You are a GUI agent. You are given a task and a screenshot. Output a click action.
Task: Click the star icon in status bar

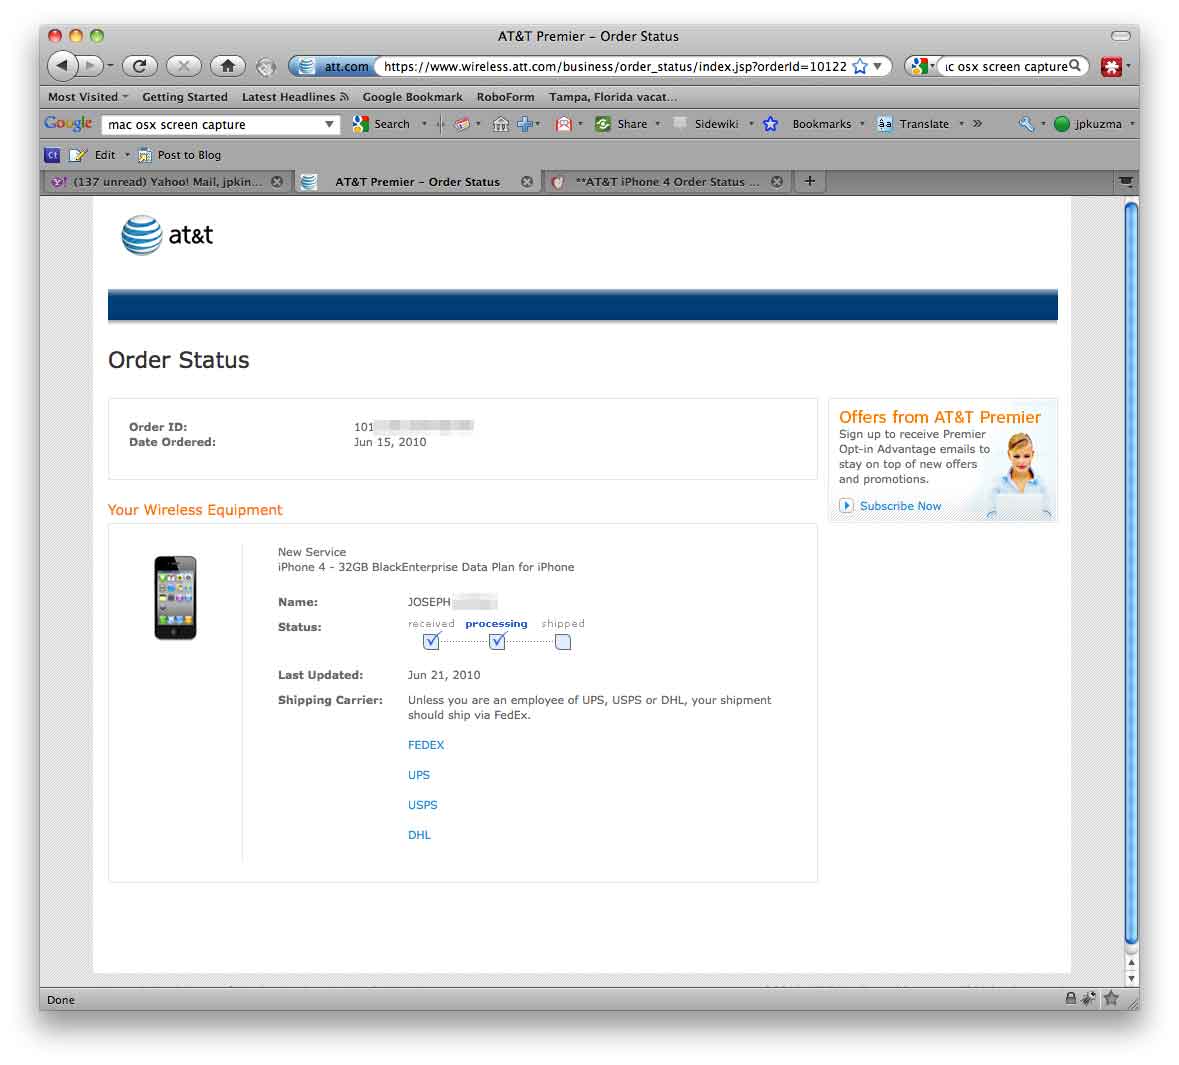tap(1111, 998)
